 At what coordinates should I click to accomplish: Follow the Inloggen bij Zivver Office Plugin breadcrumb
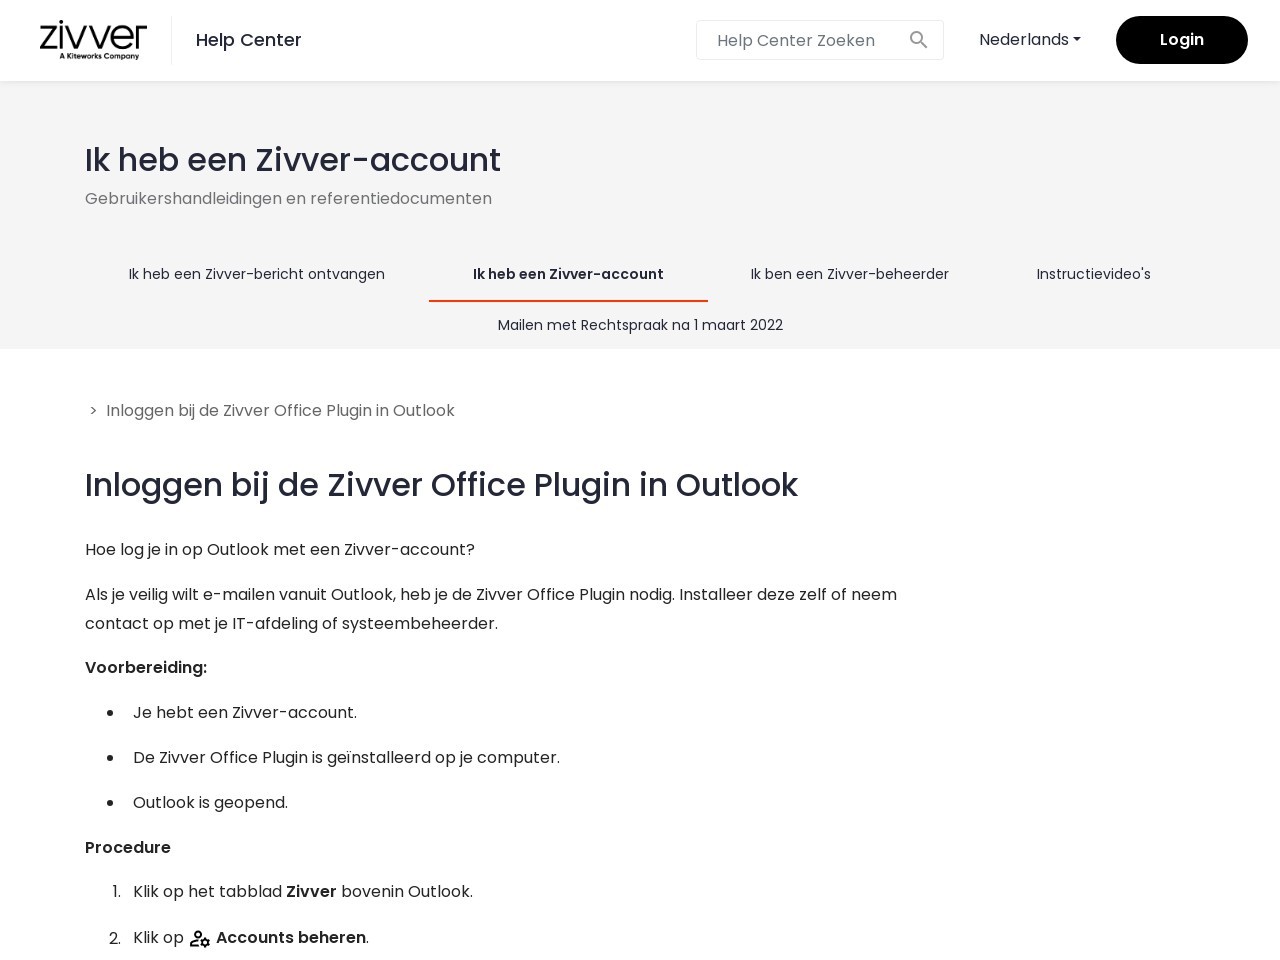click(x=280, y=411)
